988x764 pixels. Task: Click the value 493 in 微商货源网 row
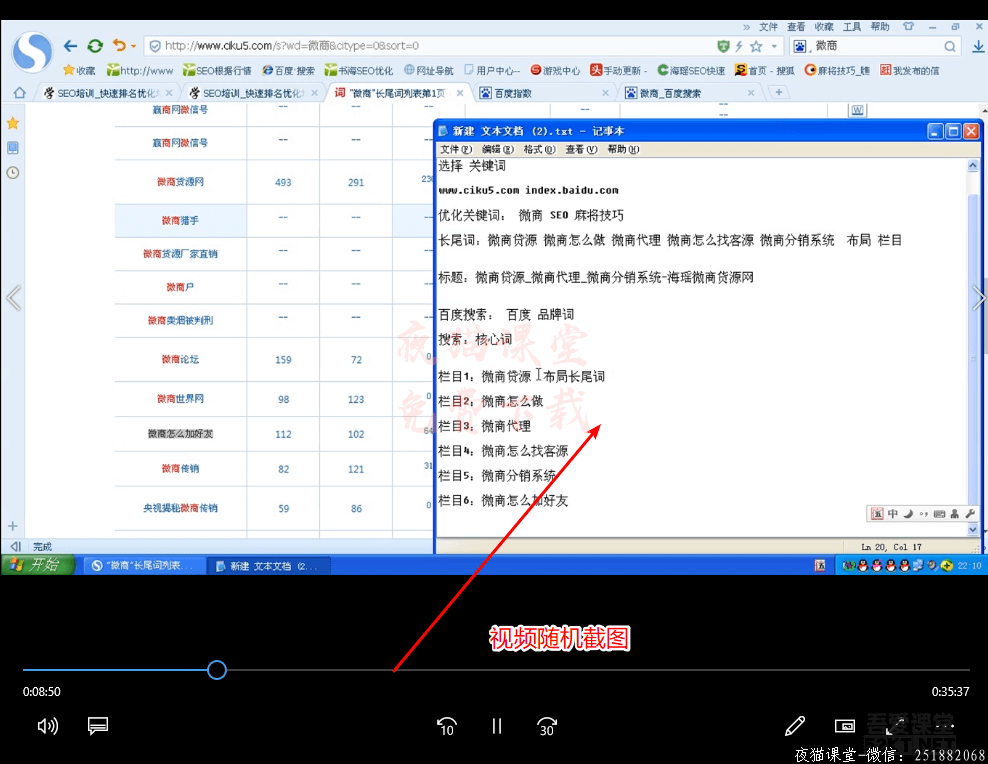283,183
